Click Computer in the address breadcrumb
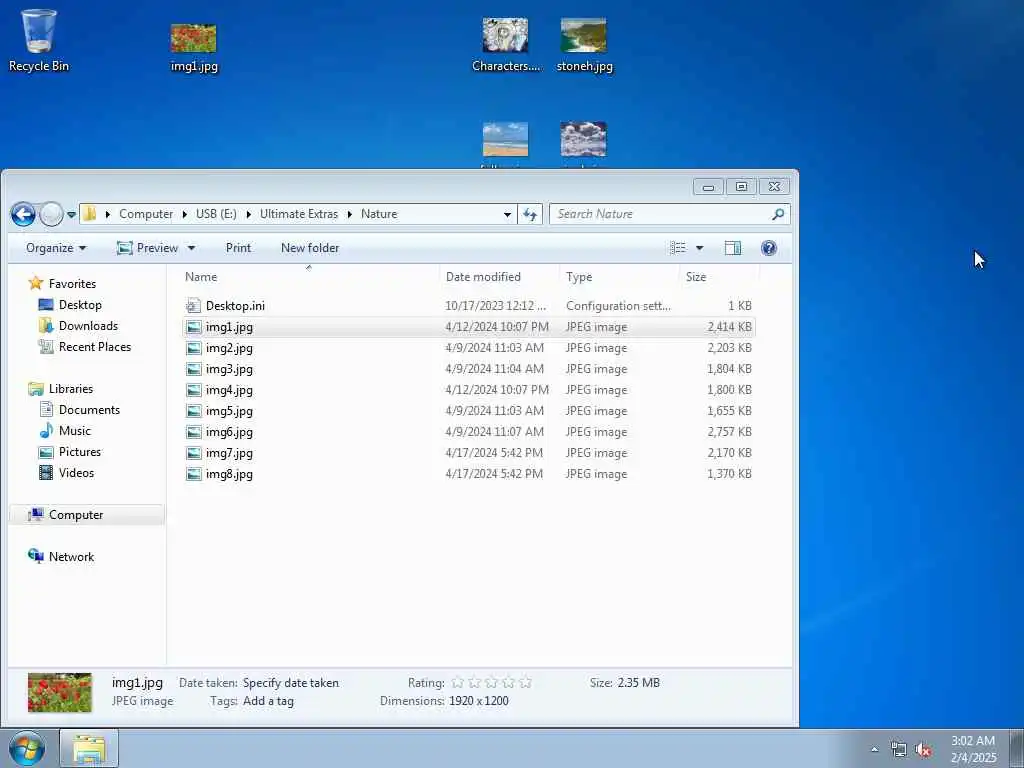The height and width of the screenshot is (768, 1024). (x=146, y=214)
